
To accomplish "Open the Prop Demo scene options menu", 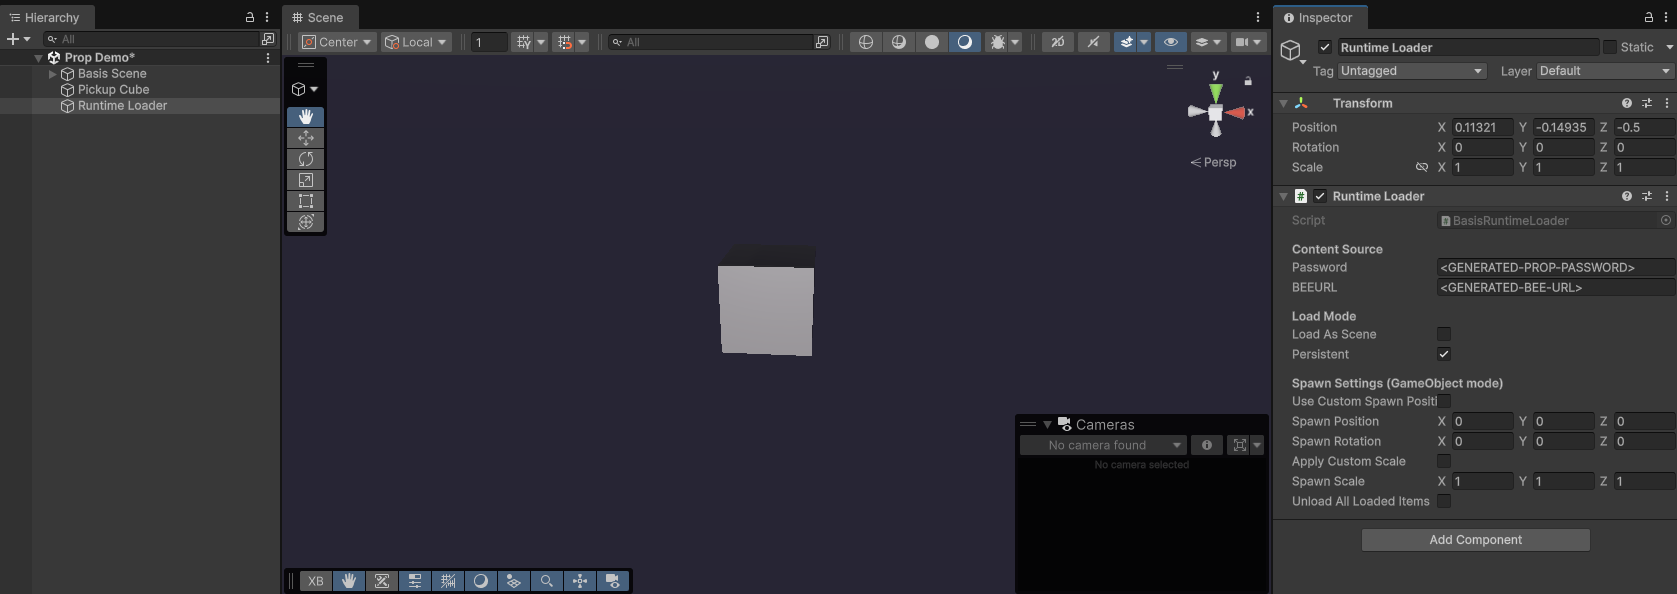I will [267, 58].
